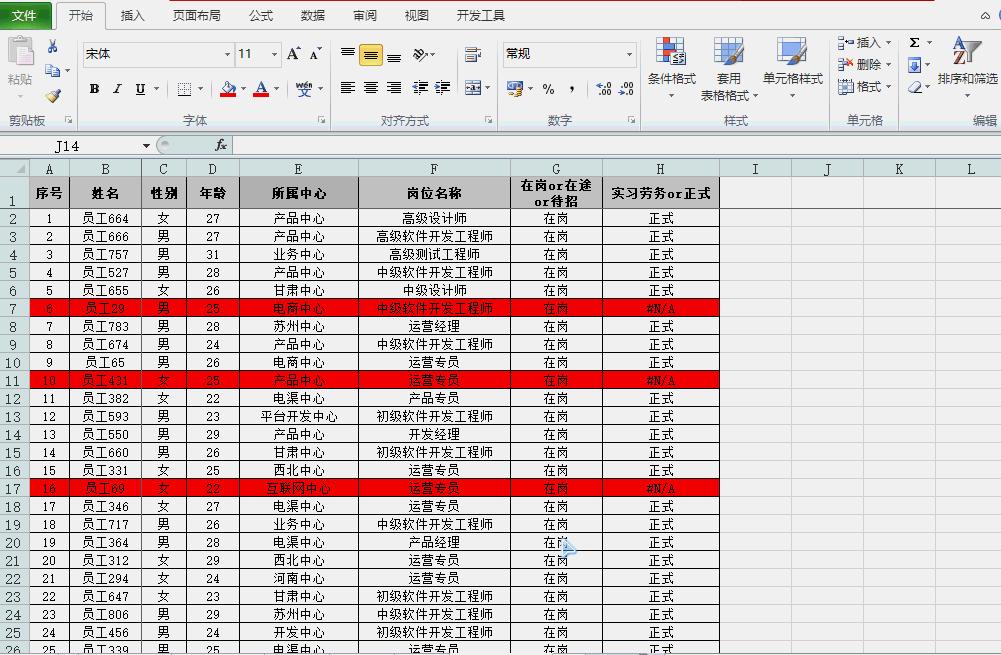Click the Format Painter icon

coord(53,96)
